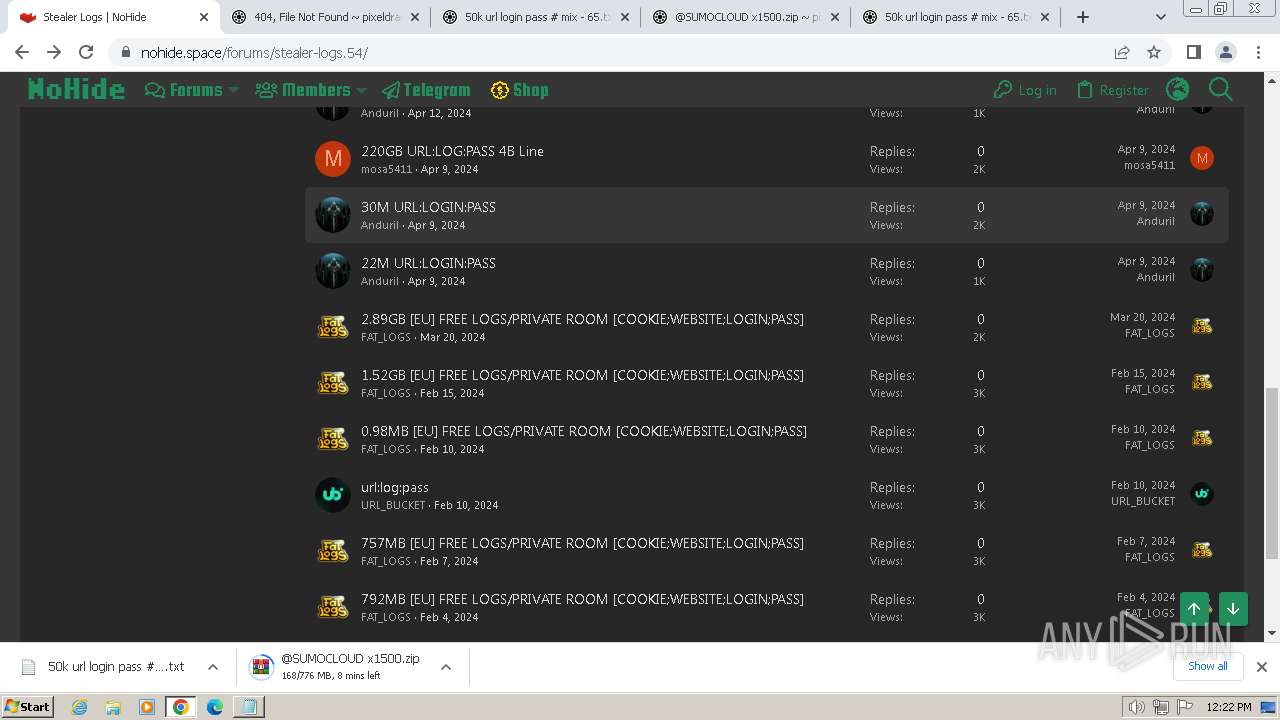This screenshot has width=1280, height=720.
Task: Click the Feb 15, 2024 last-post date
Action: (x=1143, y=373)
